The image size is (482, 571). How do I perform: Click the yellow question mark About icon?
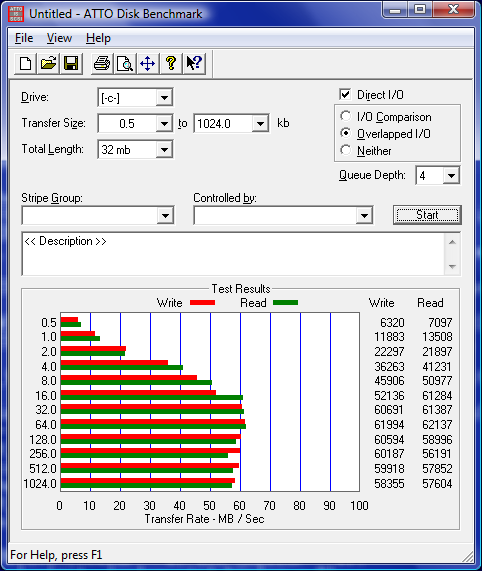pos(171,64)
